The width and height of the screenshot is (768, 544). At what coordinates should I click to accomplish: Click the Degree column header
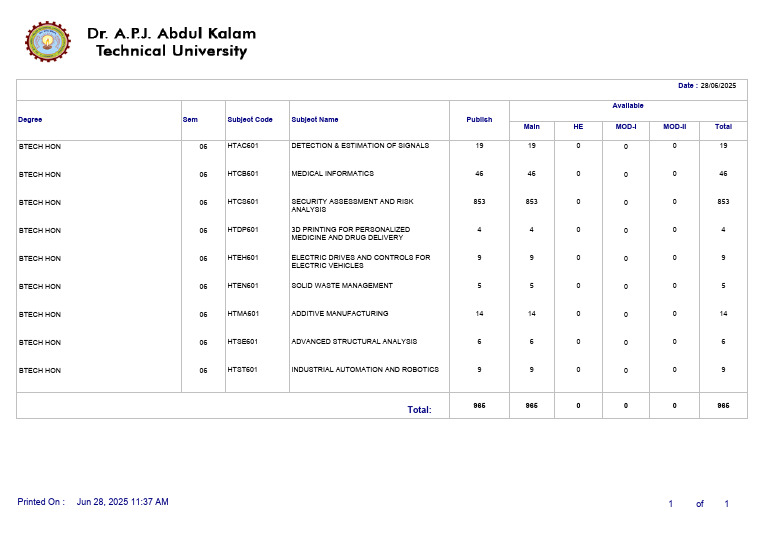(x=30, y=119)
